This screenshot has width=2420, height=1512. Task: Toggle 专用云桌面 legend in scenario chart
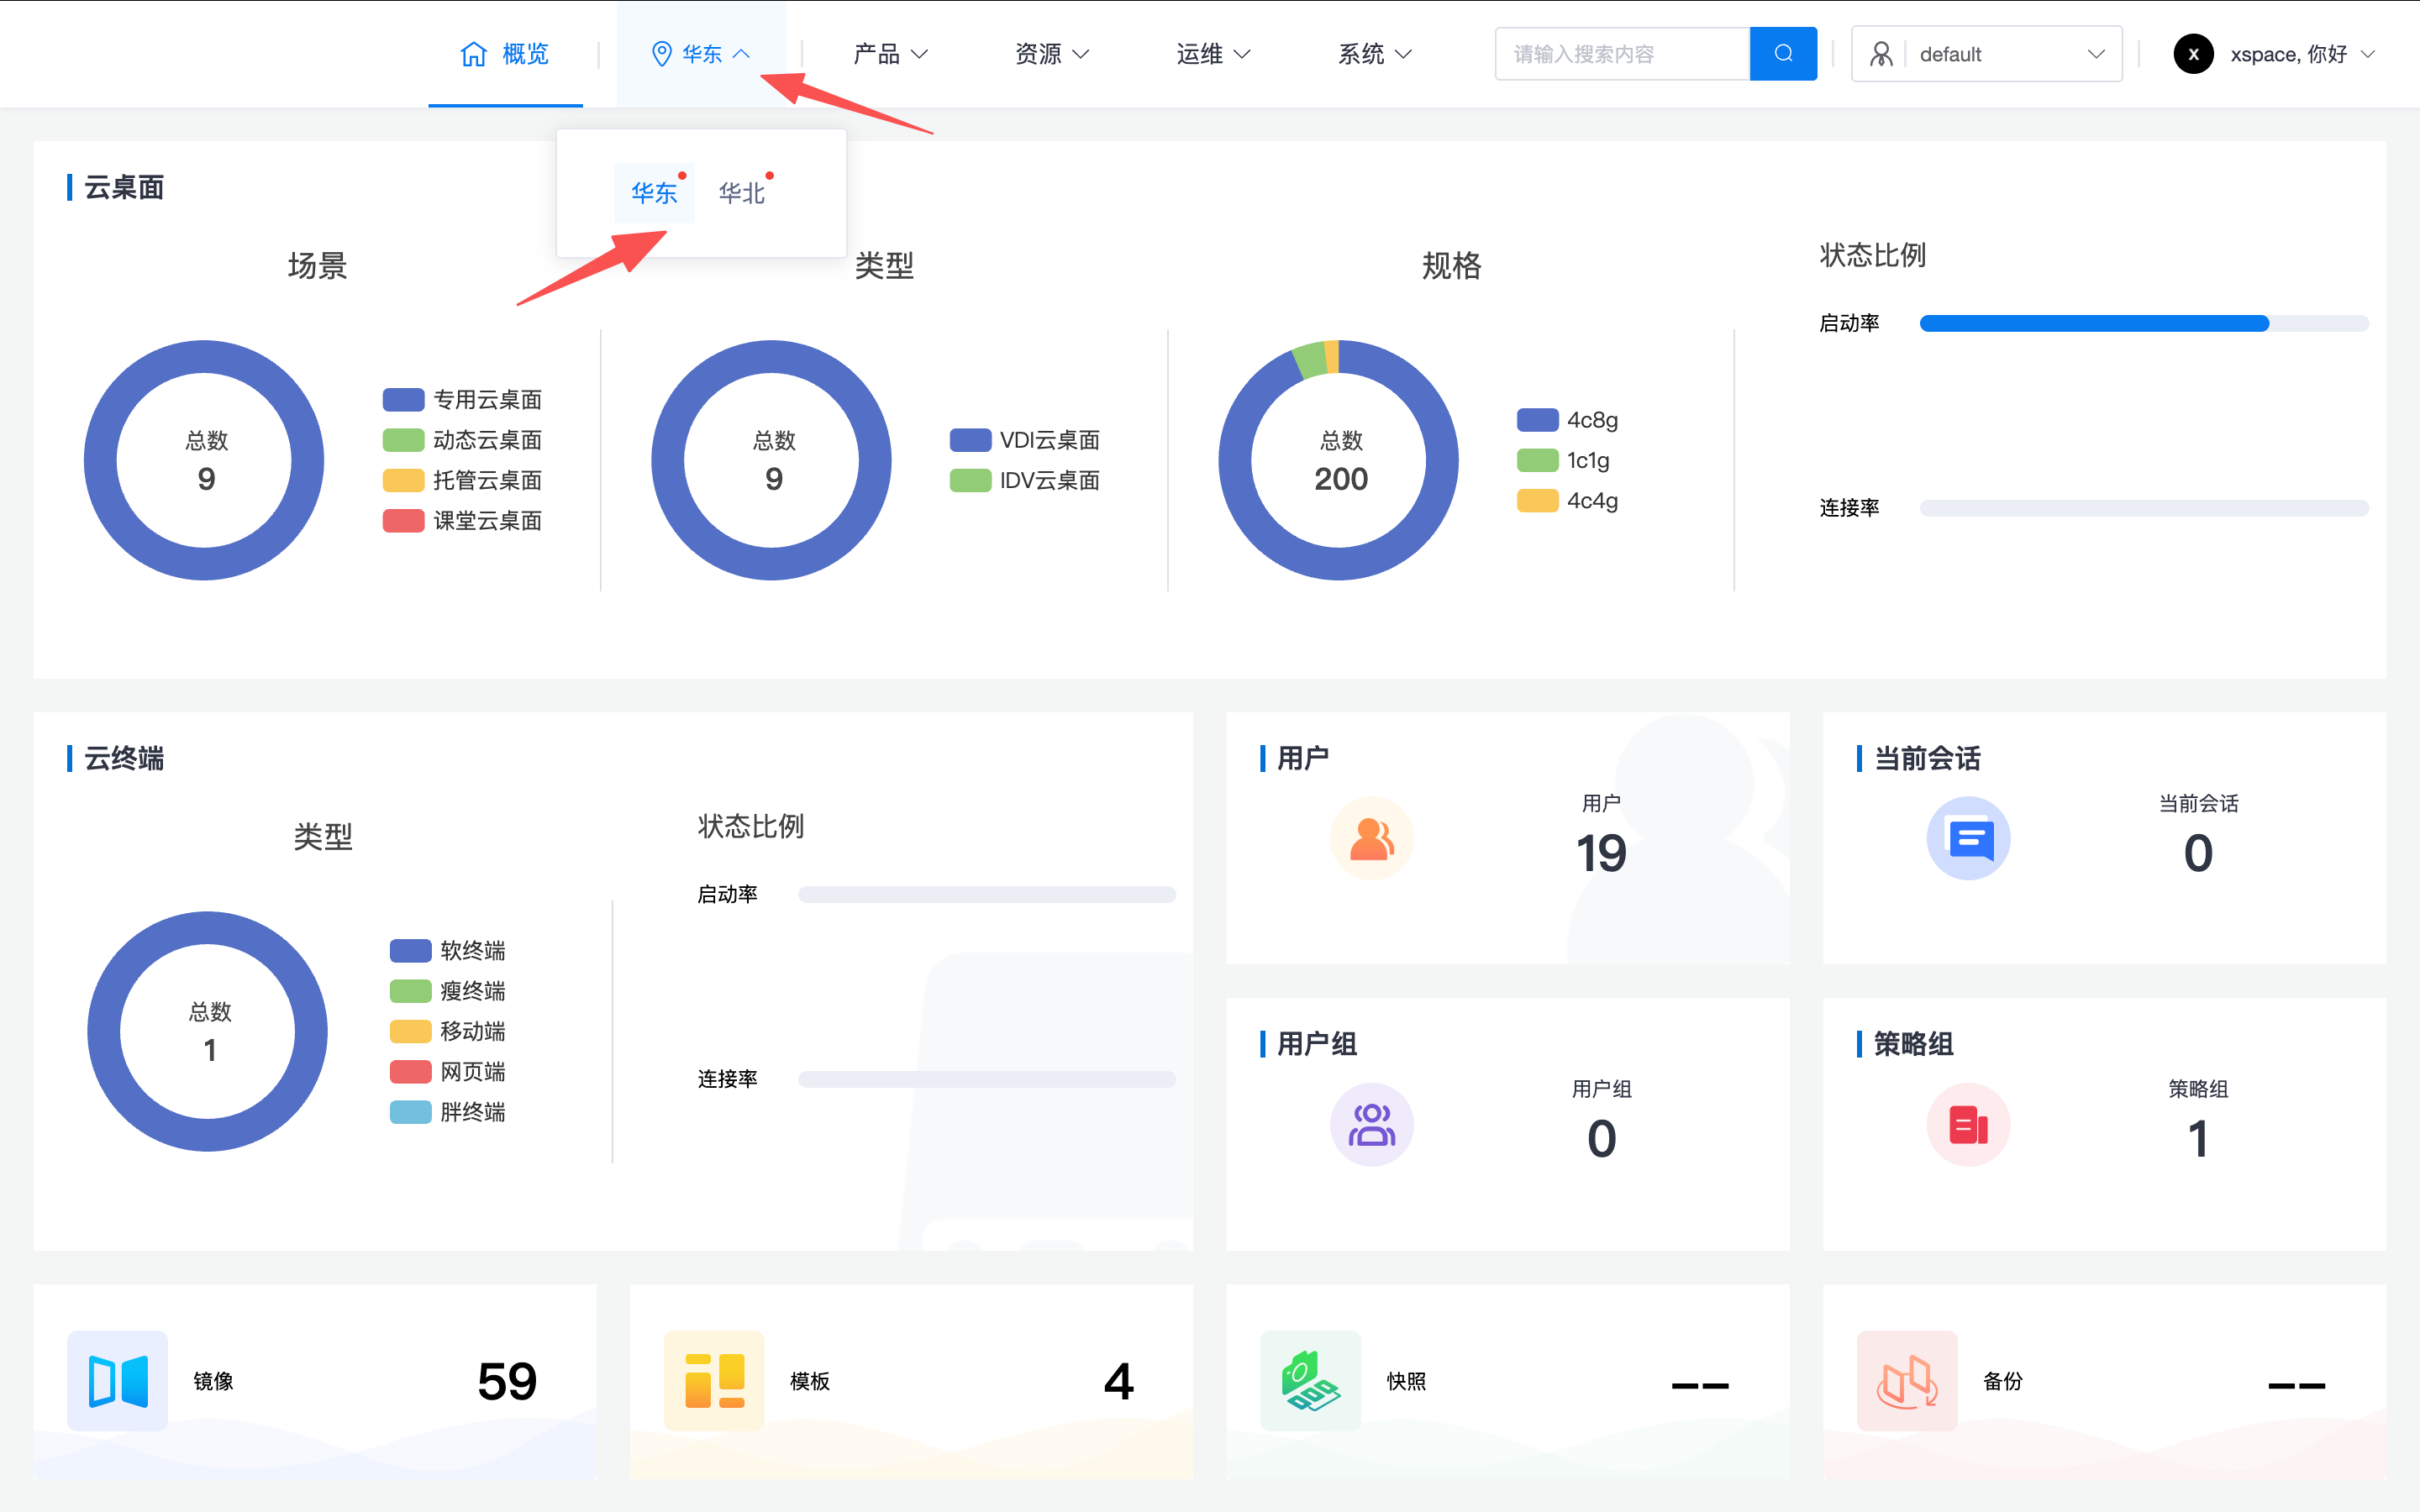pyautogui.click(x=486, y=400)
